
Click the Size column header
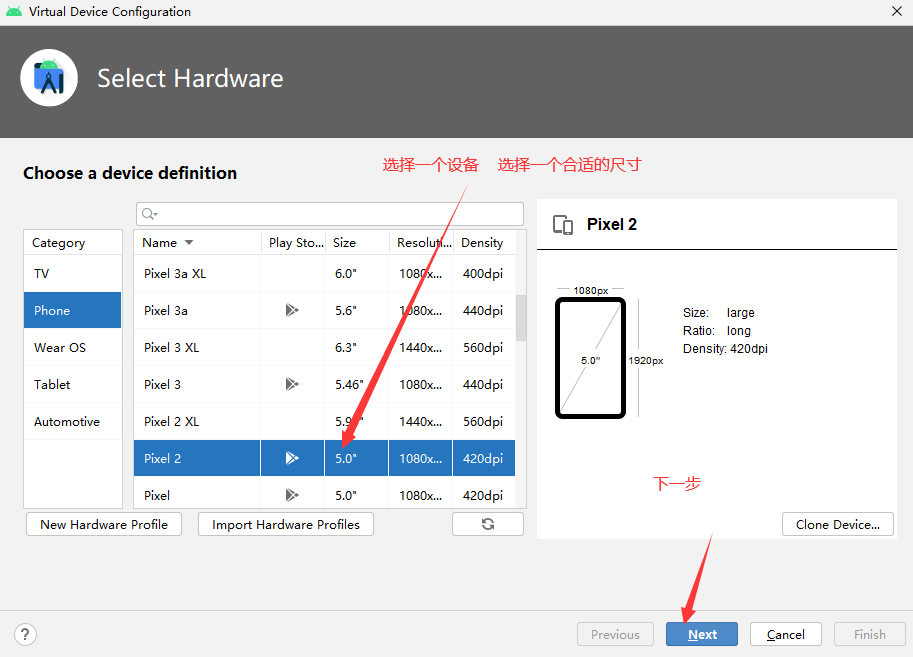pos(357,243)
